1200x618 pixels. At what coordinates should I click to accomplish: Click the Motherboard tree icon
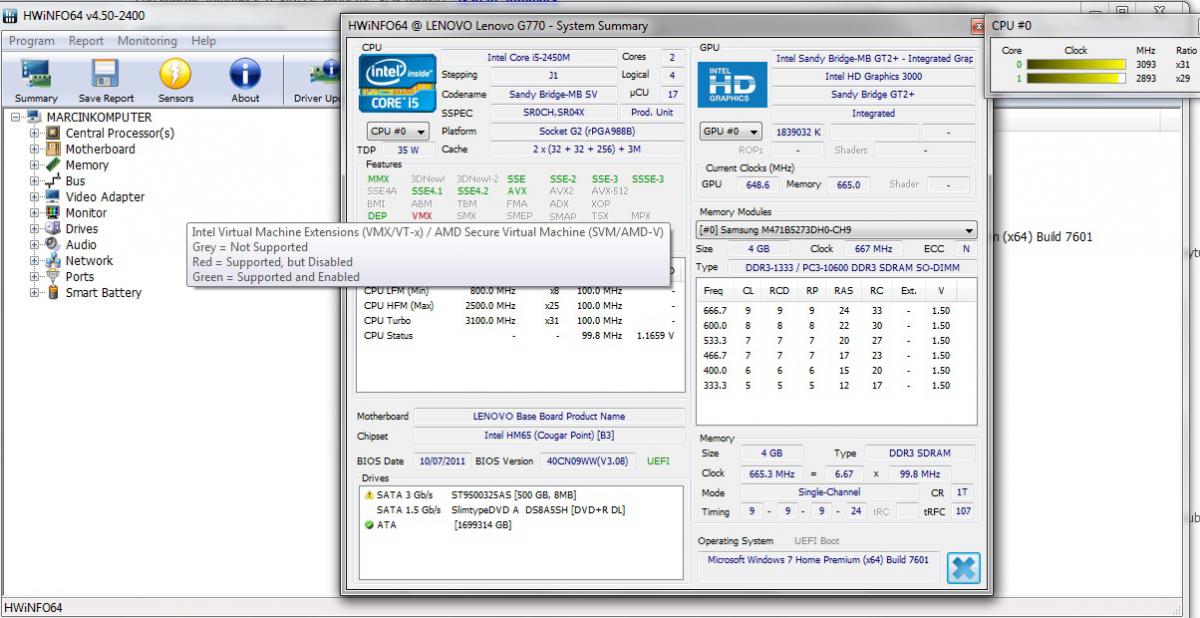click(x=54, y=149)
